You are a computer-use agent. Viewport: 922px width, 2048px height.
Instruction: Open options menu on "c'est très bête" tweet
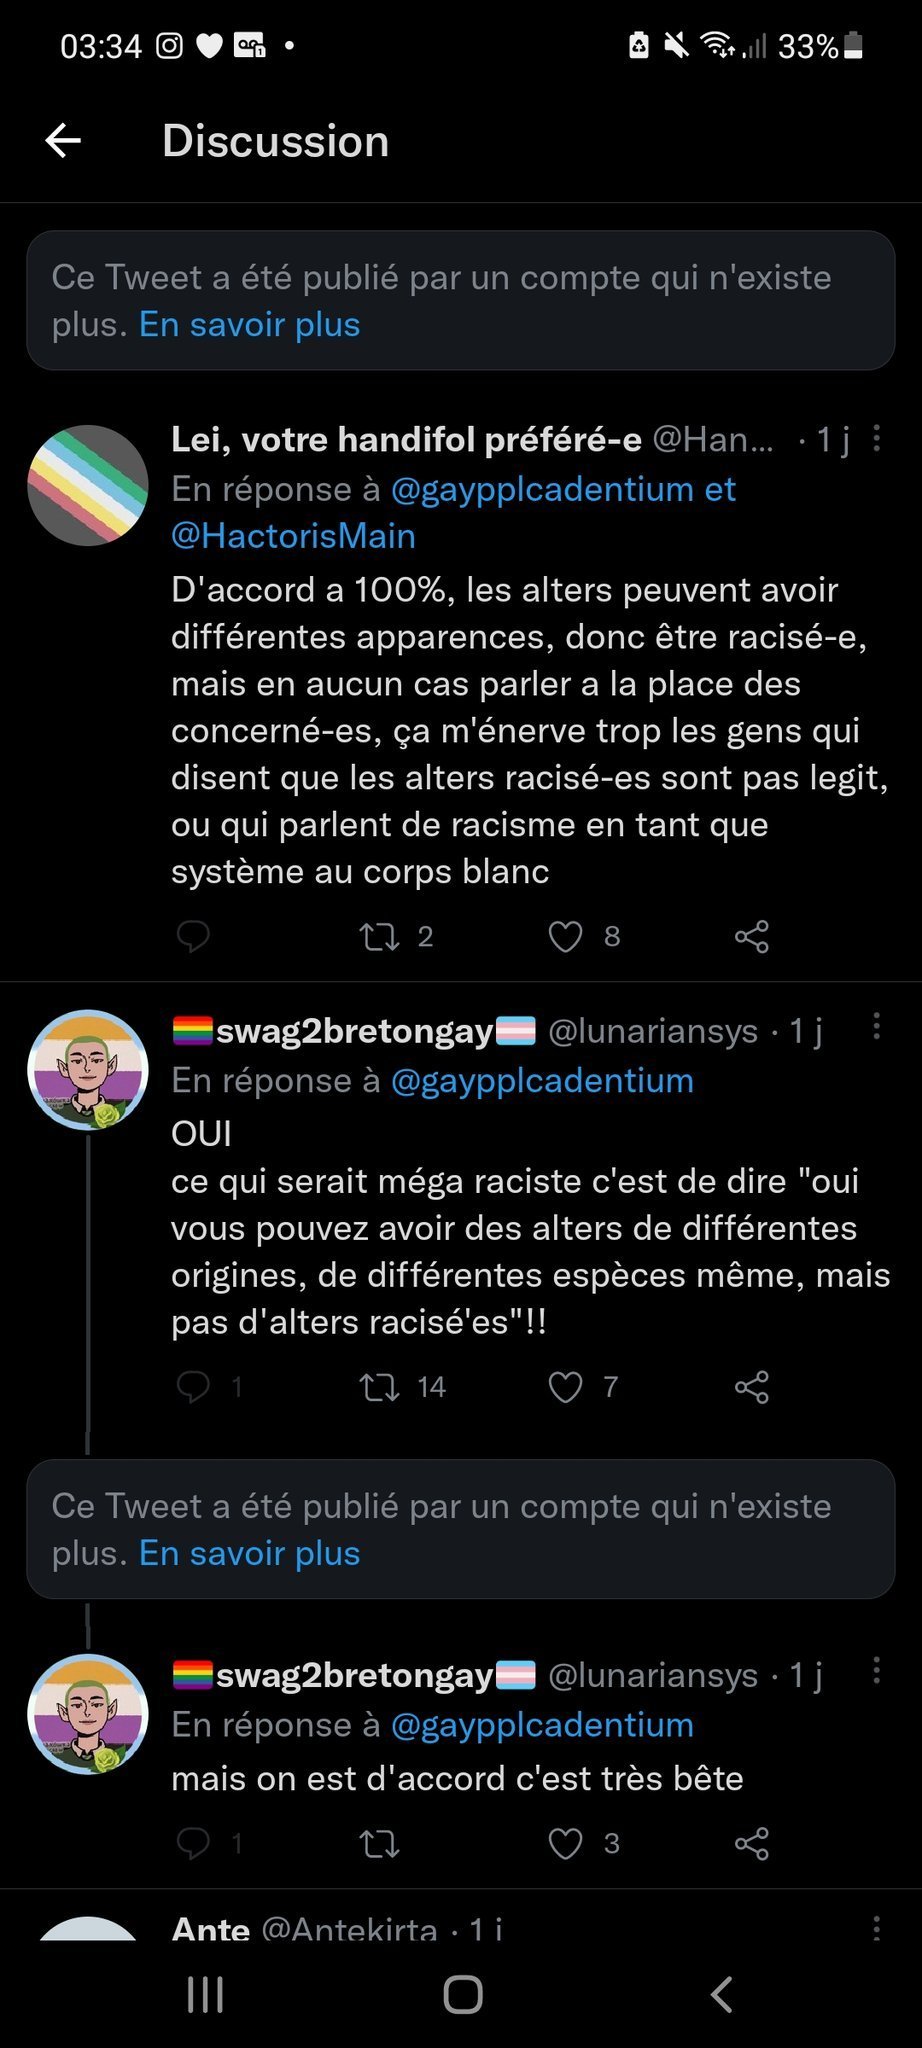click(876, 1670)
